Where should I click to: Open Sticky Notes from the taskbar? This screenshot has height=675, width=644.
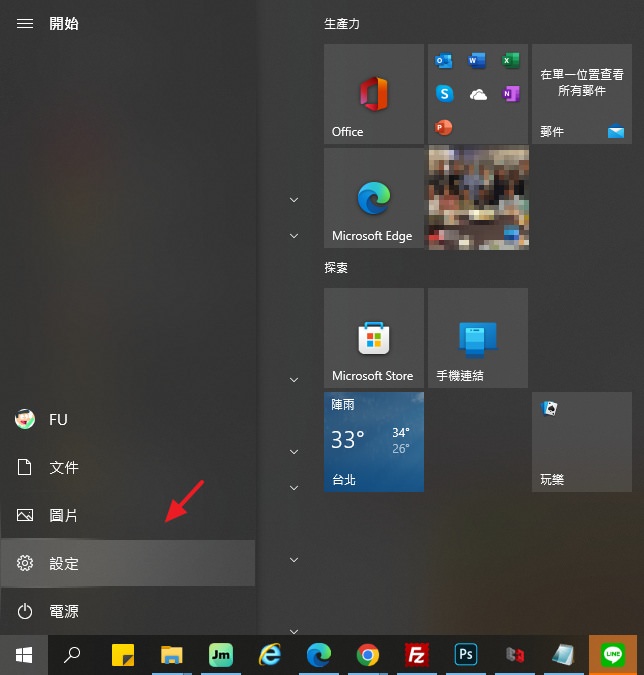(123, 655)
